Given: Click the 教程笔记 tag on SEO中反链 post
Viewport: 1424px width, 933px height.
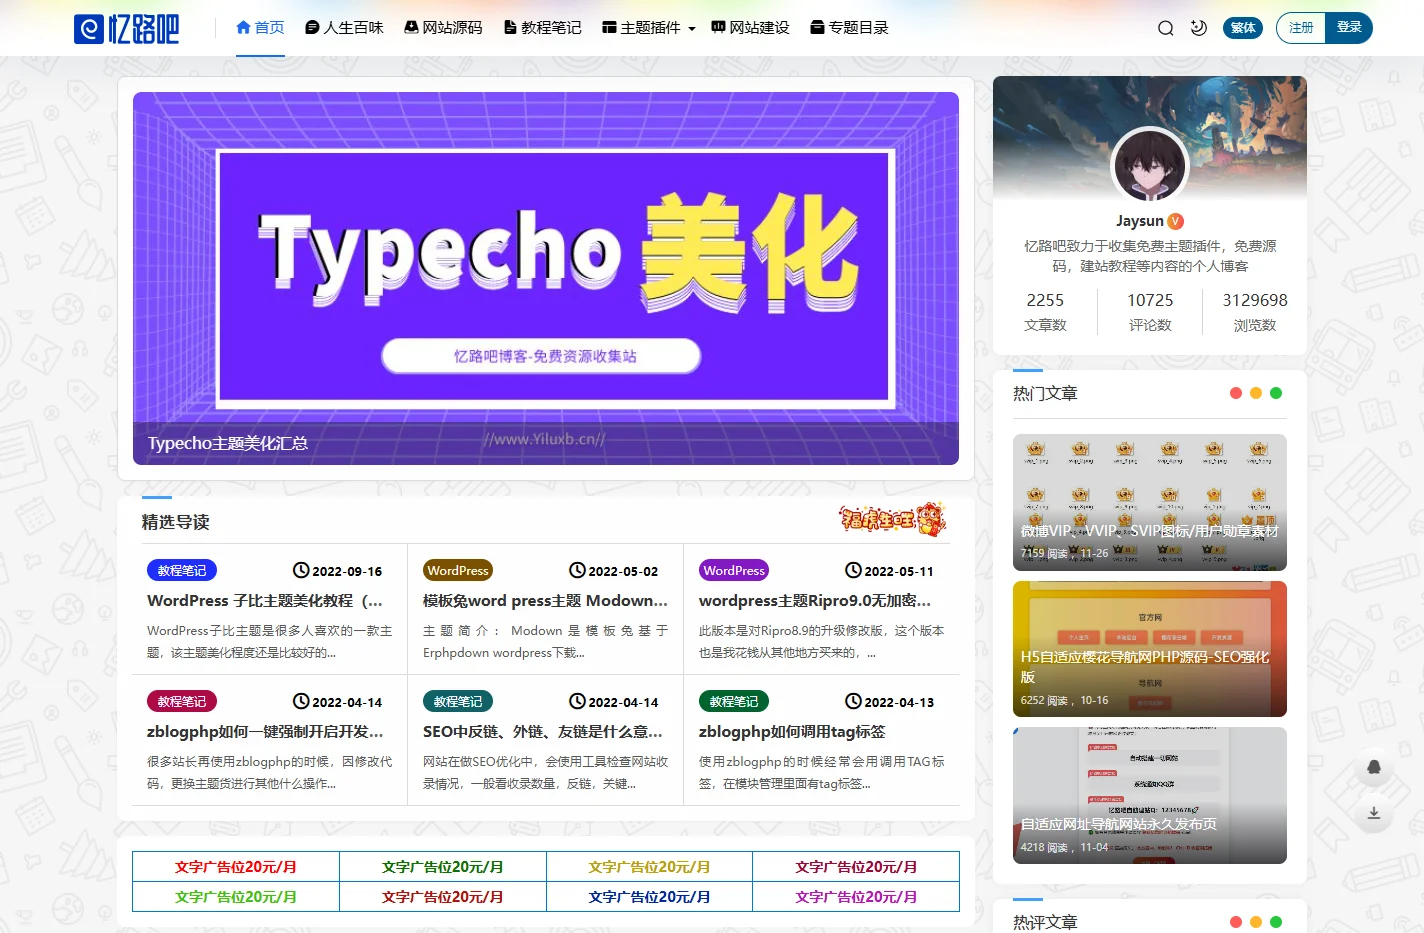Looking at the screenshot, I should click(458, 701).
